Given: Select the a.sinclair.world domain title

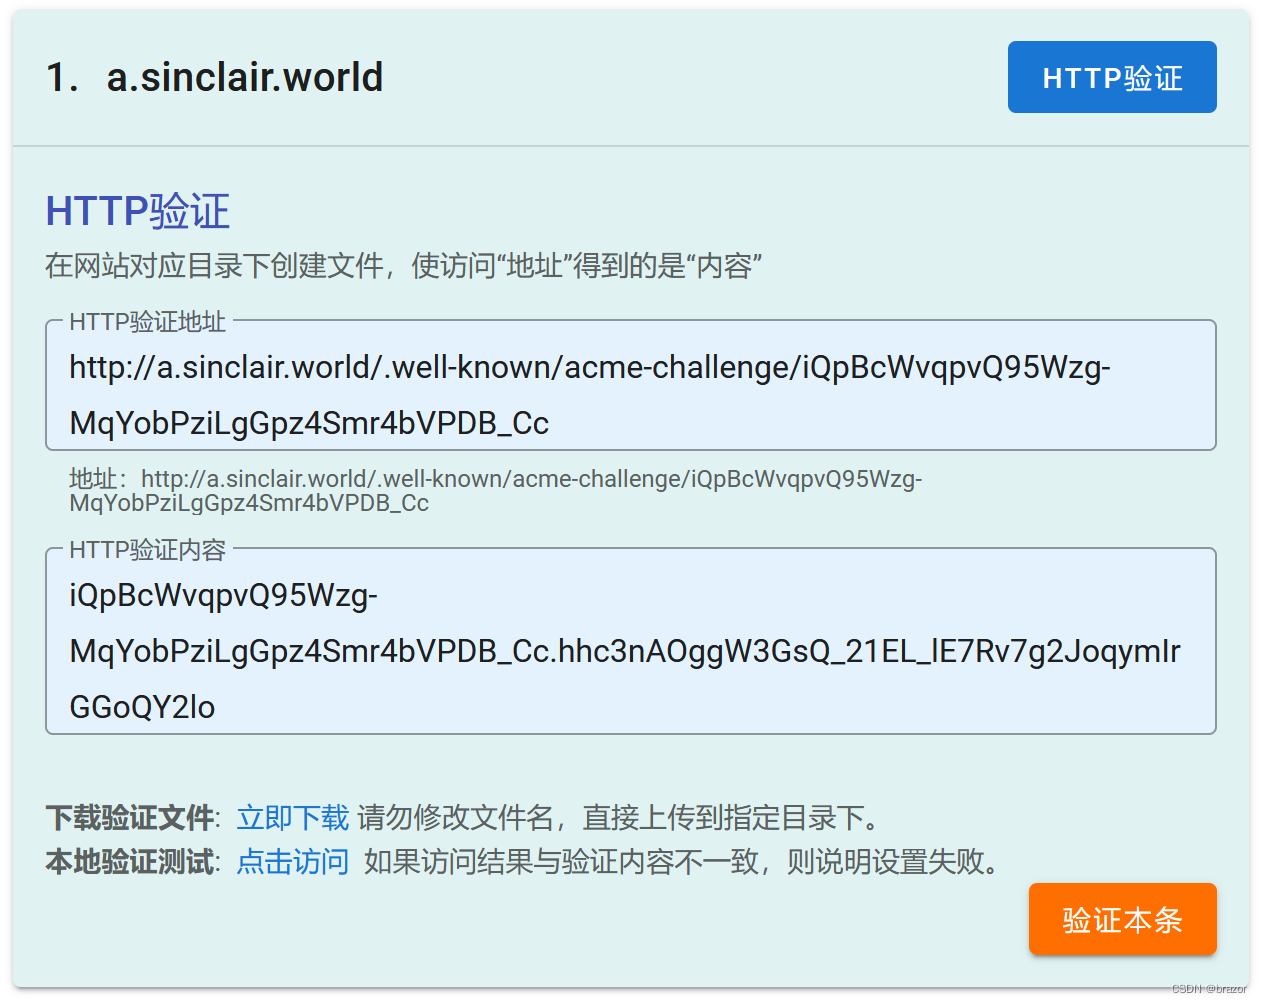Looking at the screenshot, I should (x=245, y=77).
